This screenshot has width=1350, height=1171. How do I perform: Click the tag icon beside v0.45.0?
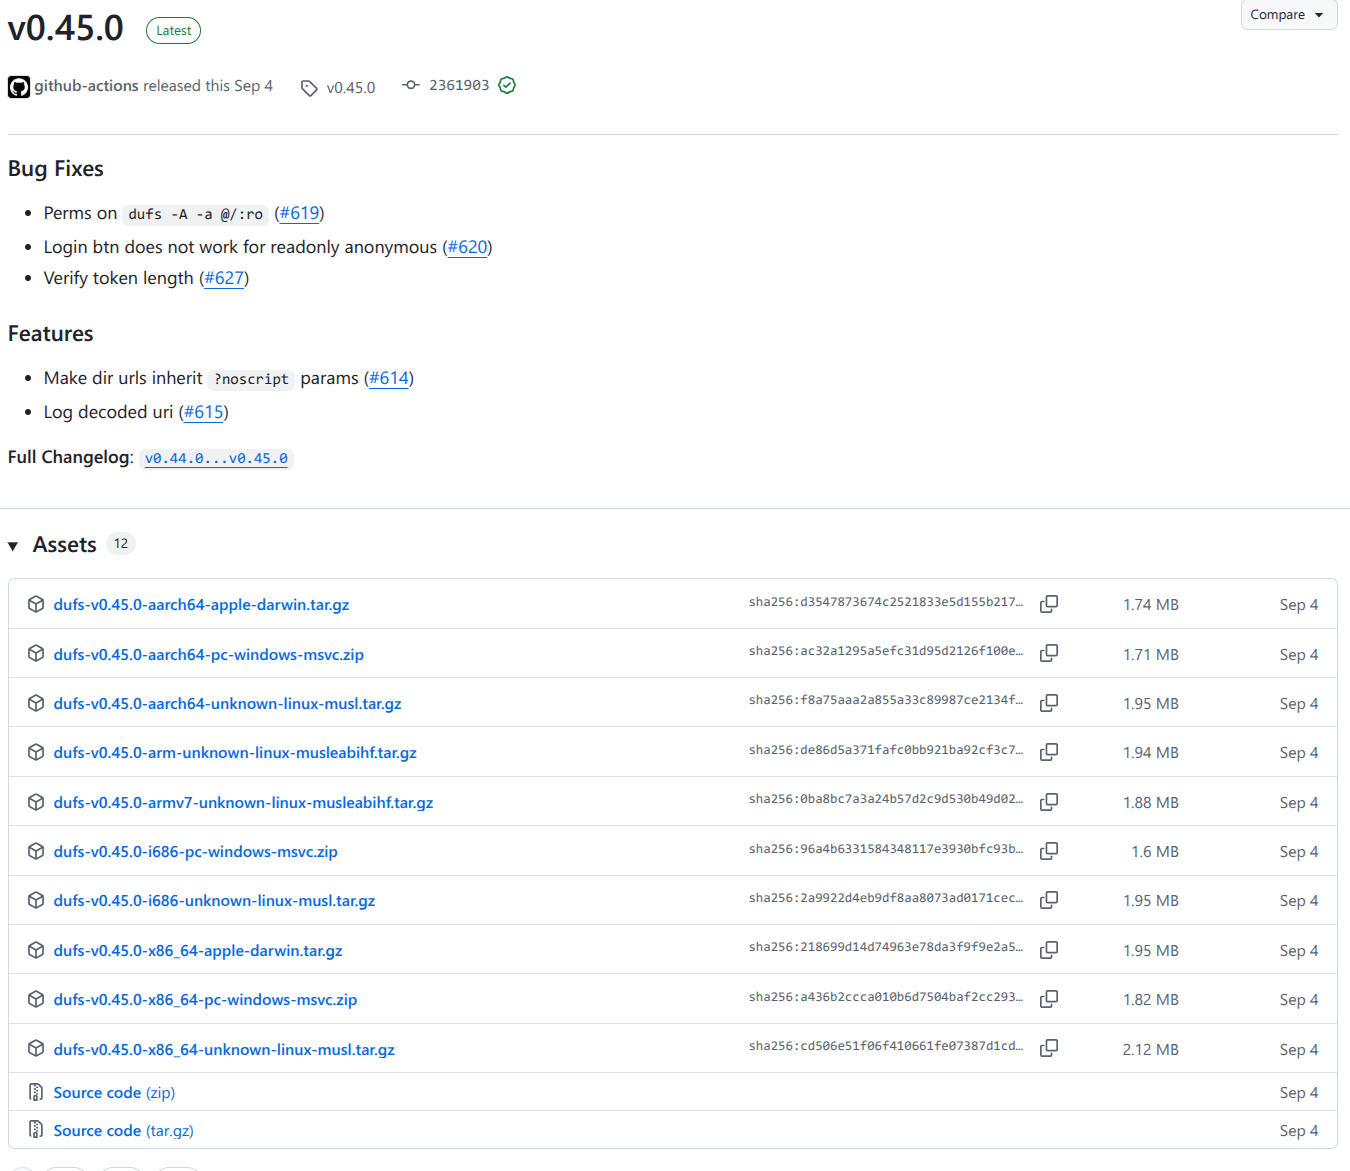tap(309, 88)
